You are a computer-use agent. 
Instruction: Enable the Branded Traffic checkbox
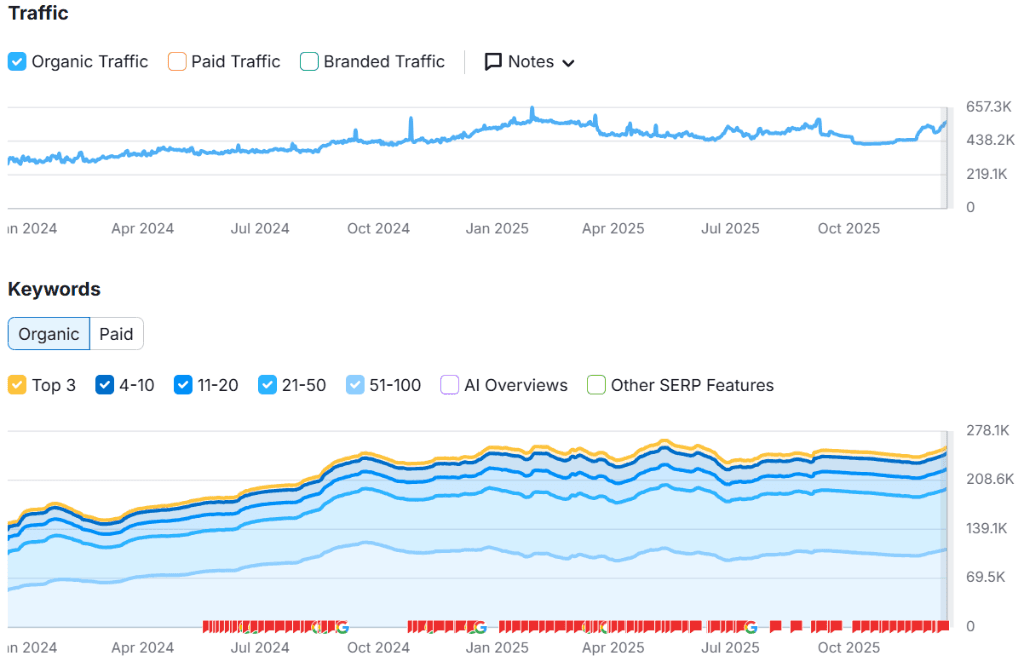[309, 61]
